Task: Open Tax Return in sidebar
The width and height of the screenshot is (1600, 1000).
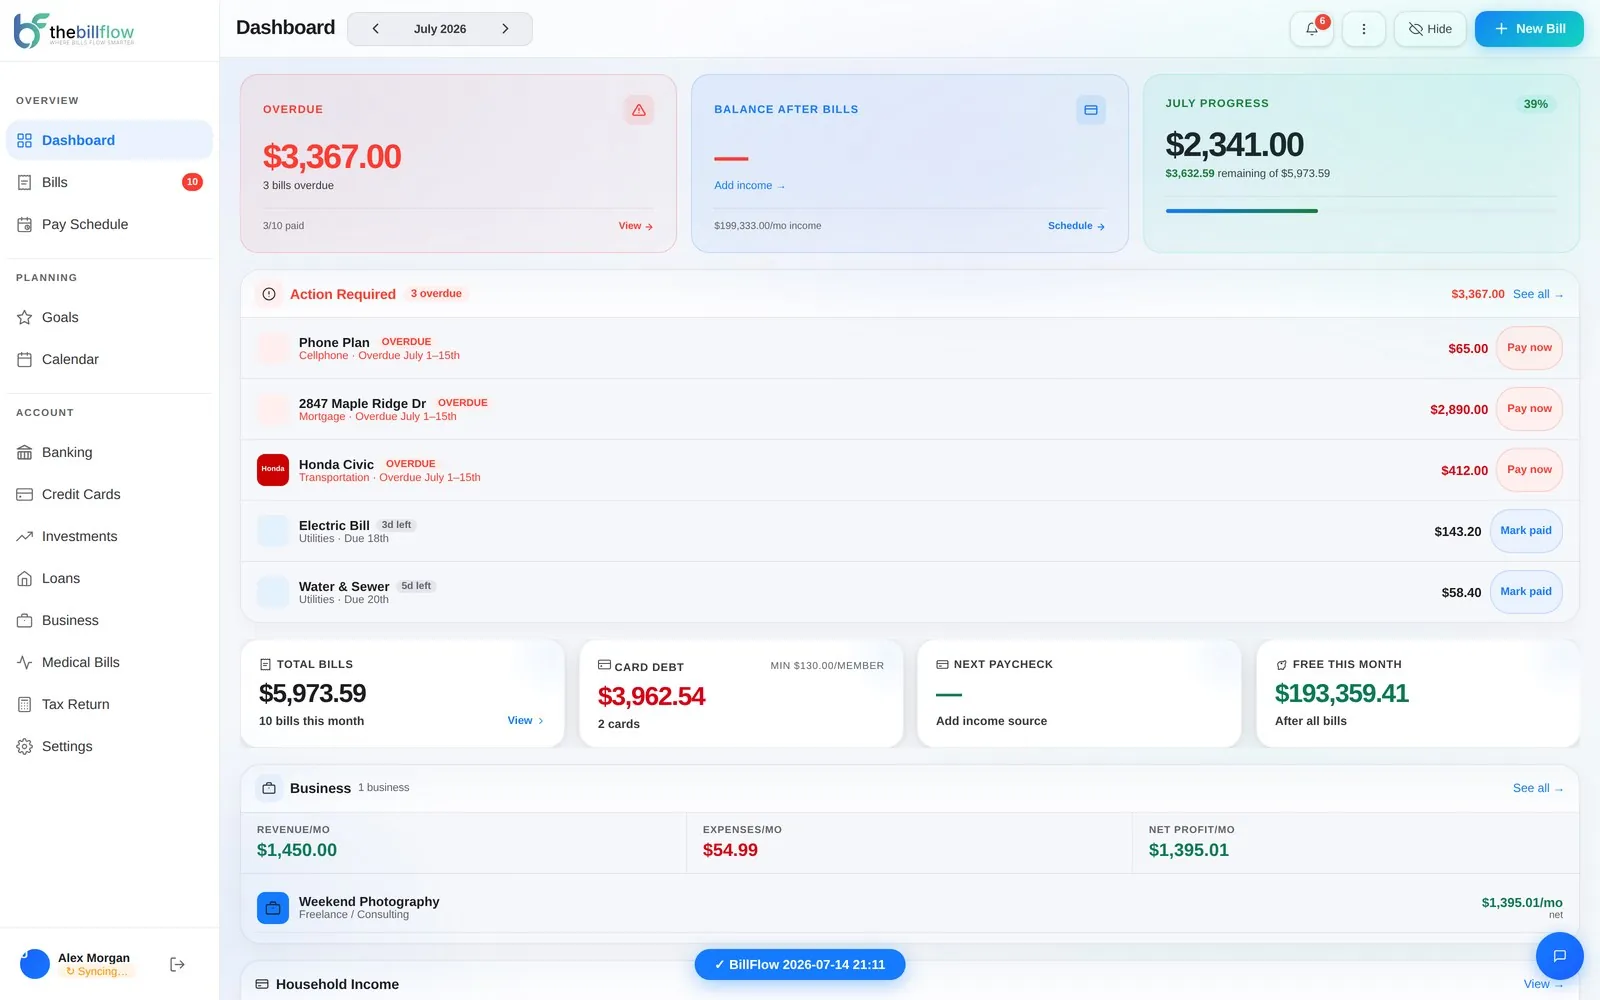Action: 109,704
